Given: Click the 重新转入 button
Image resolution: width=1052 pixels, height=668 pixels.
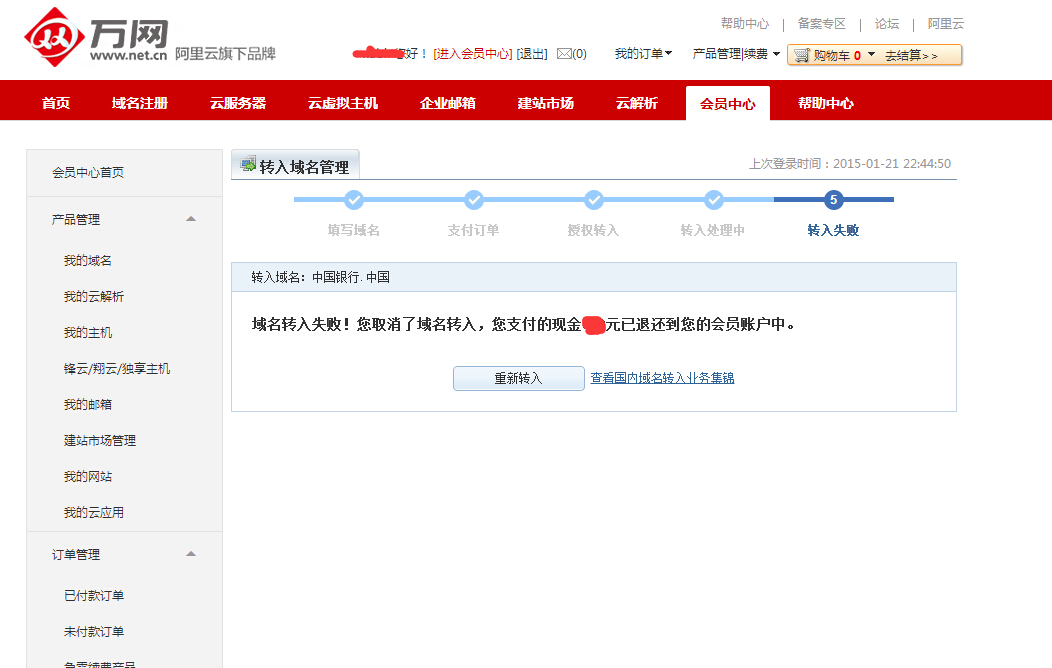Looking at the screenshot, I should click(x=519, y=378).
